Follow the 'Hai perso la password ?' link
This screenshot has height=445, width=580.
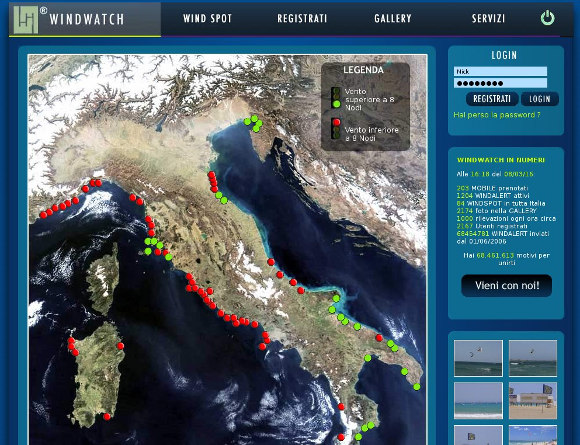point(497,115)
